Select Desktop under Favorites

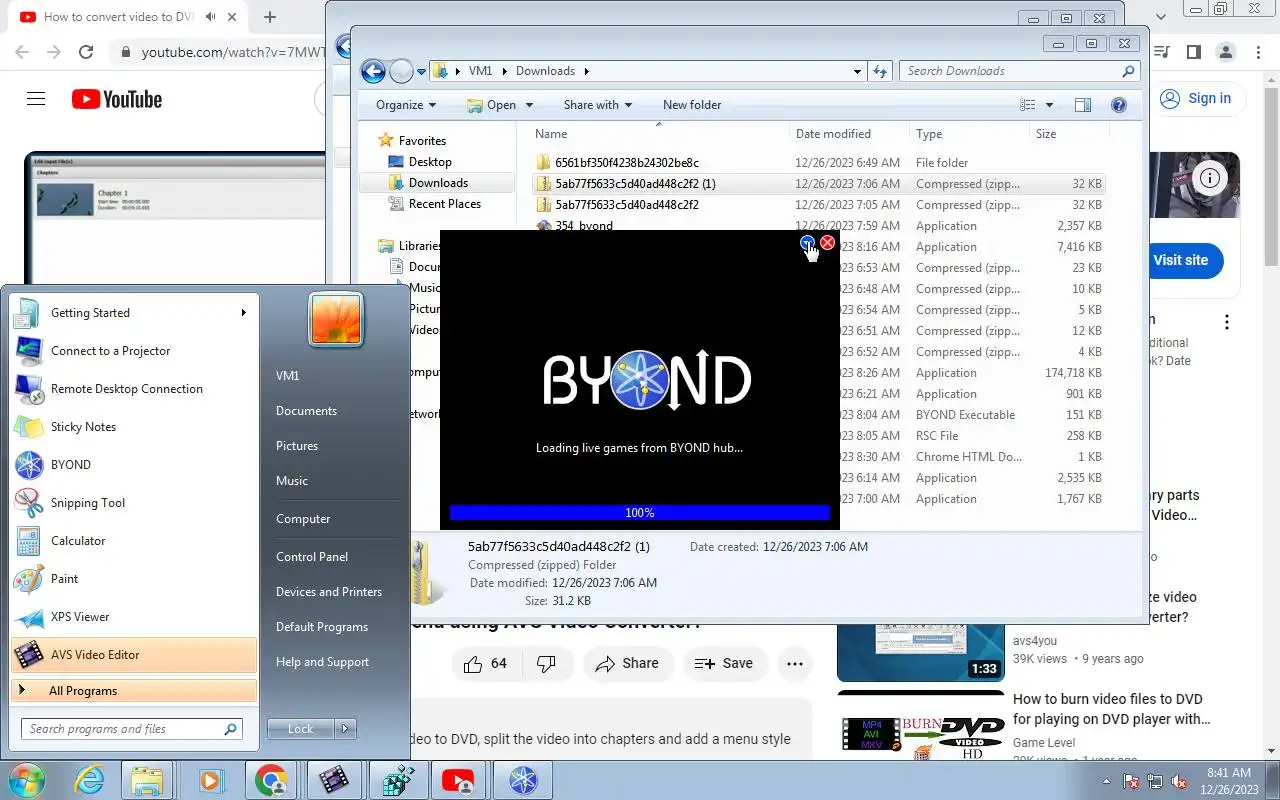[x=430, y=162]
